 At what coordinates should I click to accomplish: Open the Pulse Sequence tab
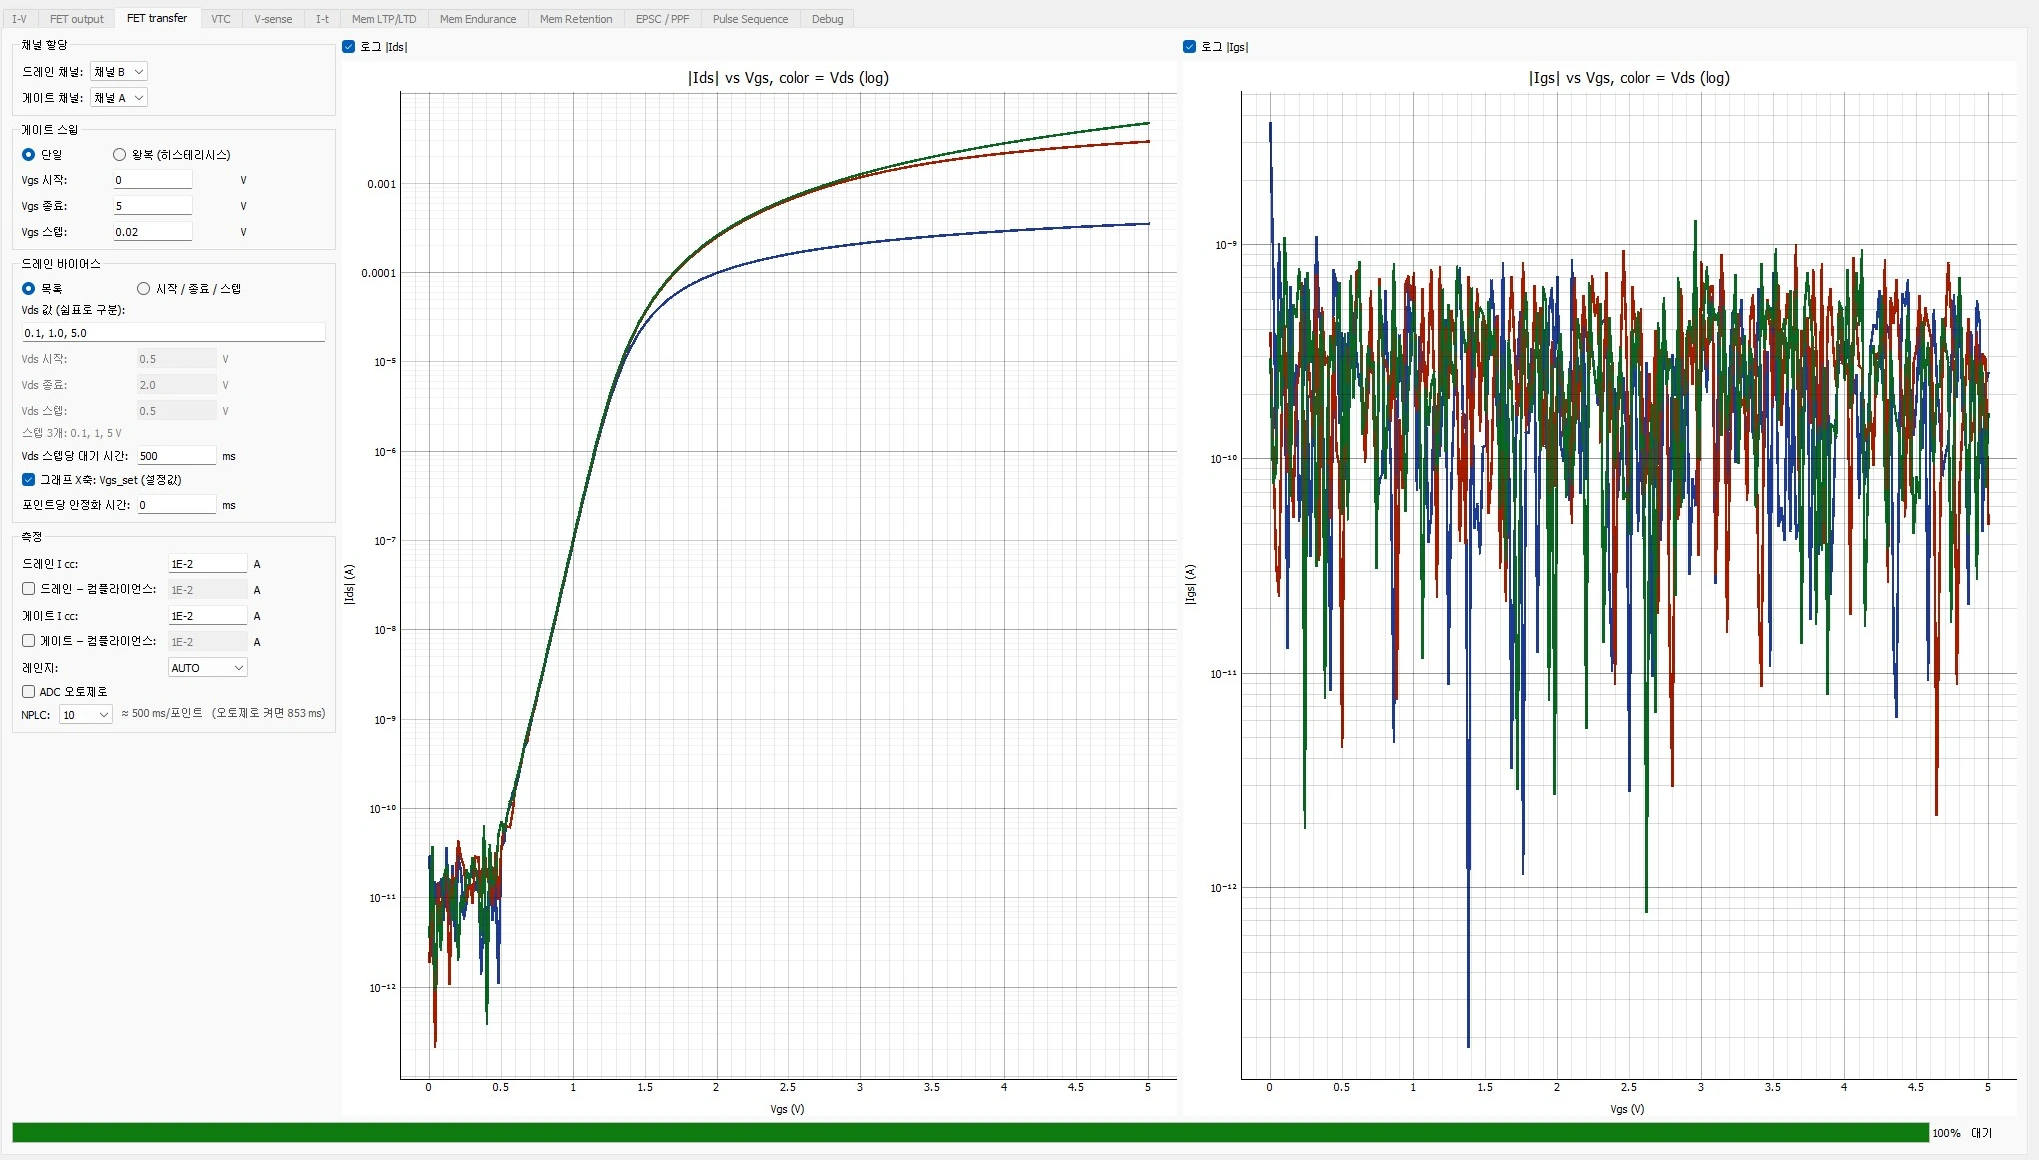pos(750,19)
